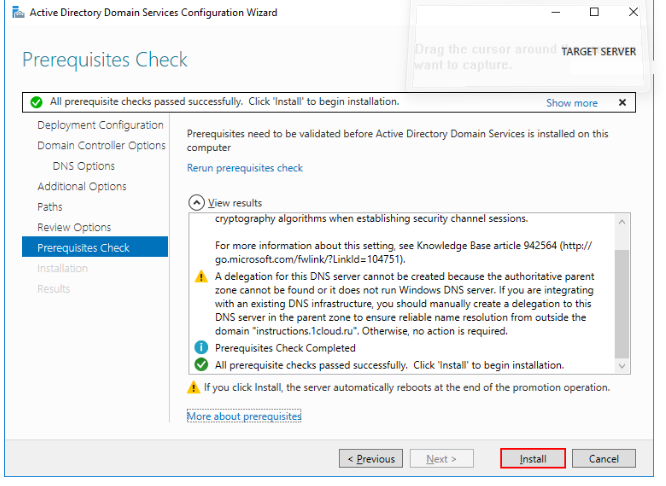Screen dimensions: 666x486
Task: Click Show more in the notification bar
Action: [572, 103]
